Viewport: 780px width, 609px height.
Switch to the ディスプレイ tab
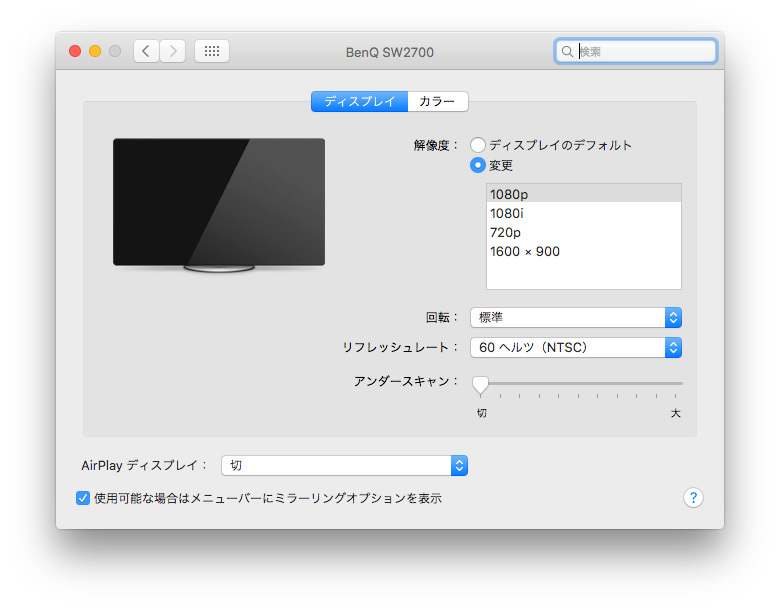[359, 102]
